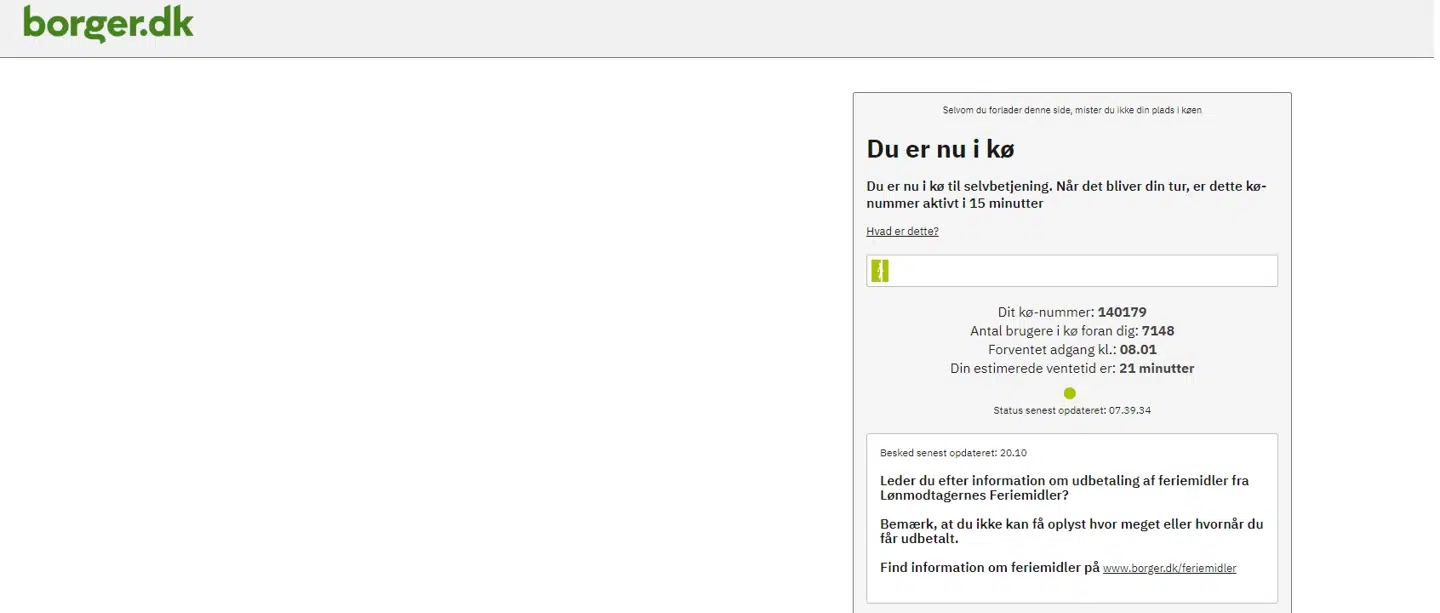This screenshot has height=613, width=1440.
Task: Click the 'Find information om feriemidler på' text
Action: (990, 568)
